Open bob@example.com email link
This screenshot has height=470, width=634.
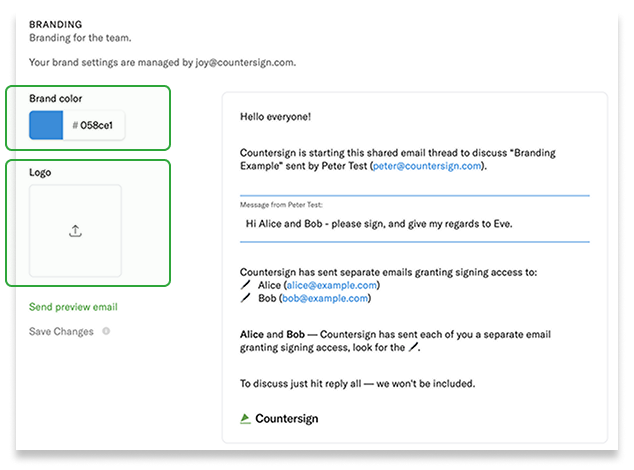tap(325, 298)
